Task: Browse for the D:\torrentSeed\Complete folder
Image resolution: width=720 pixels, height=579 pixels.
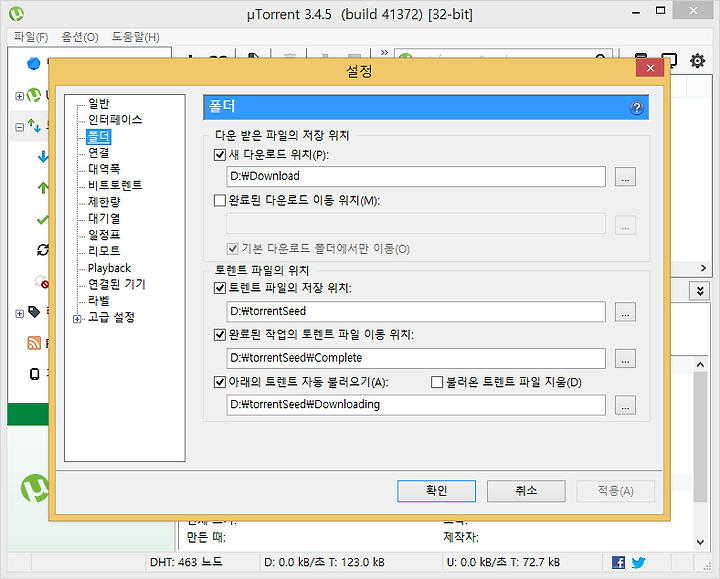Action: [625, 359]
